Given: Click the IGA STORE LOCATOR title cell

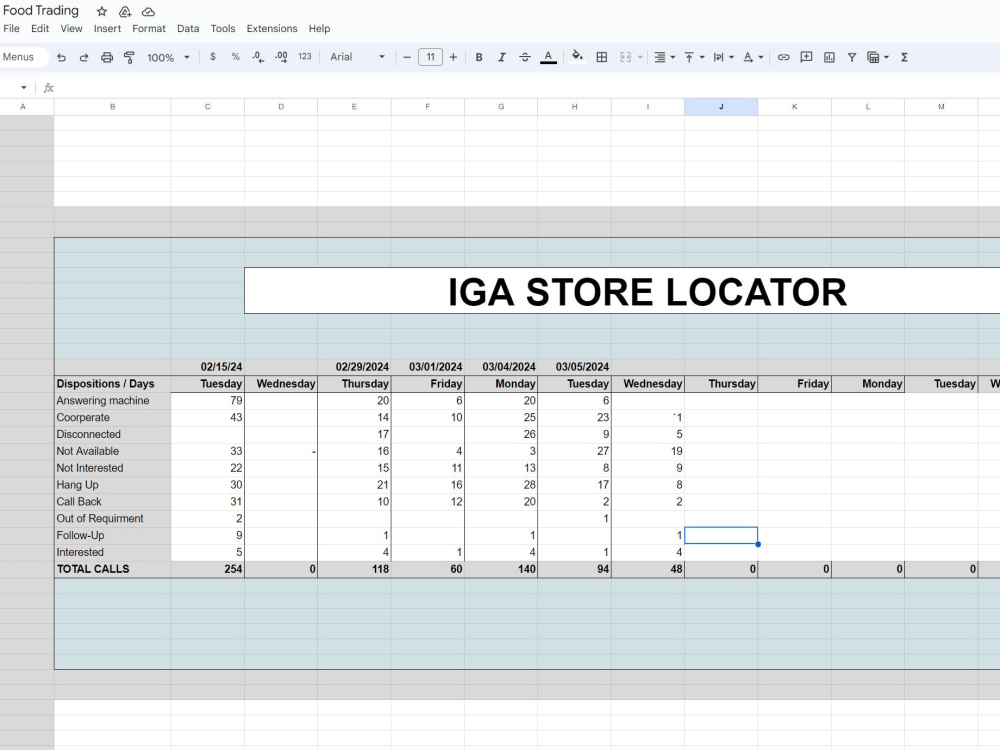Looking at the screenshot, I should [647, 291].
